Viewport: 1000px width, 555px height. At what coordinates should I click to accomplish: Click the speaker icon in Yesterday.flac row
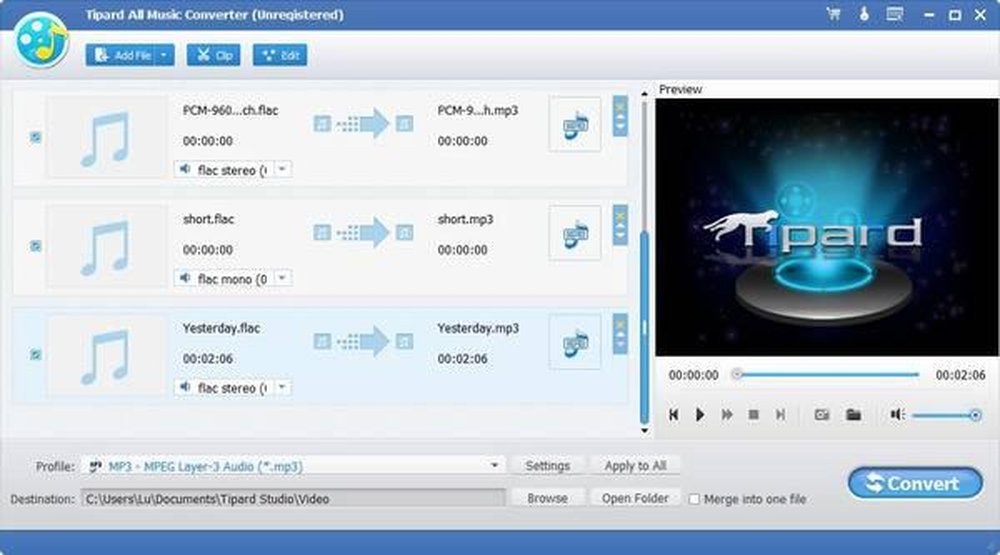185,387
